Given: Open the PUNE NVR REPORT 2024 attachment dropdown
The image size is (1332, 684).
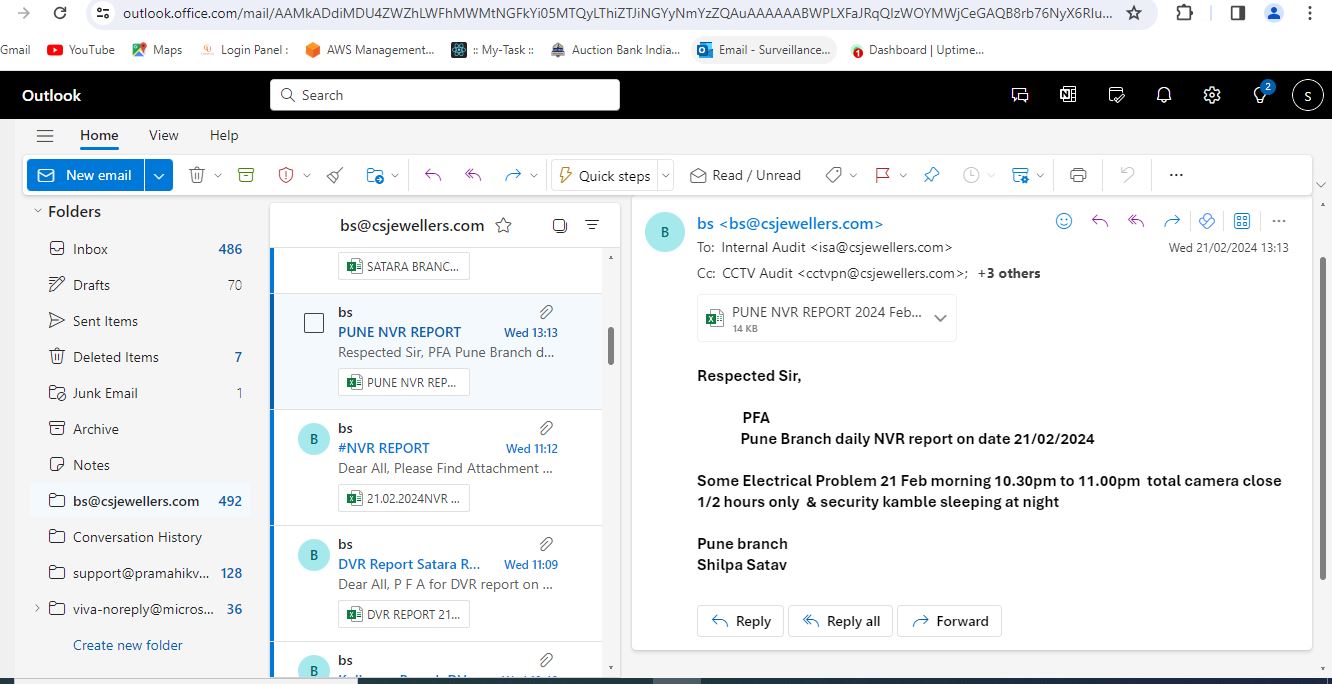Looking at the screenshot, I should [940, 318].
